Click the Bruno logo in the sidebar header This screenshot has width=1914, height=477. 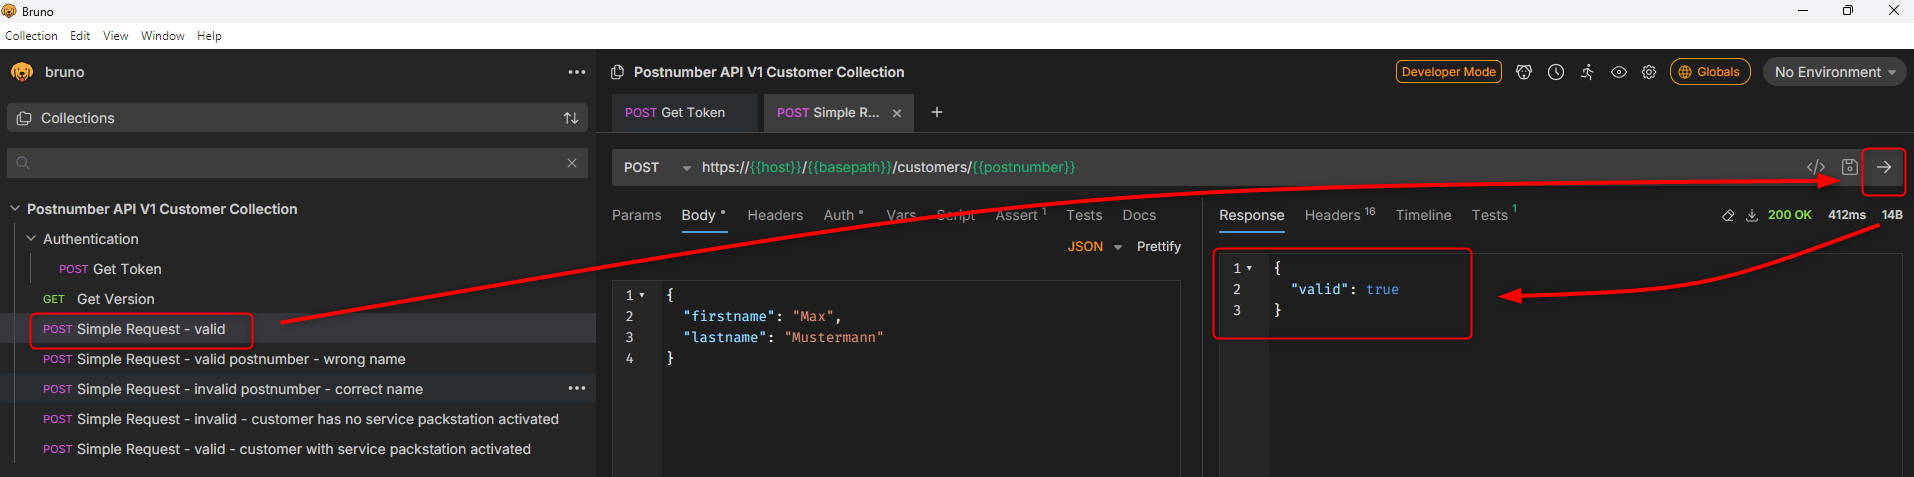coord(22,72)
